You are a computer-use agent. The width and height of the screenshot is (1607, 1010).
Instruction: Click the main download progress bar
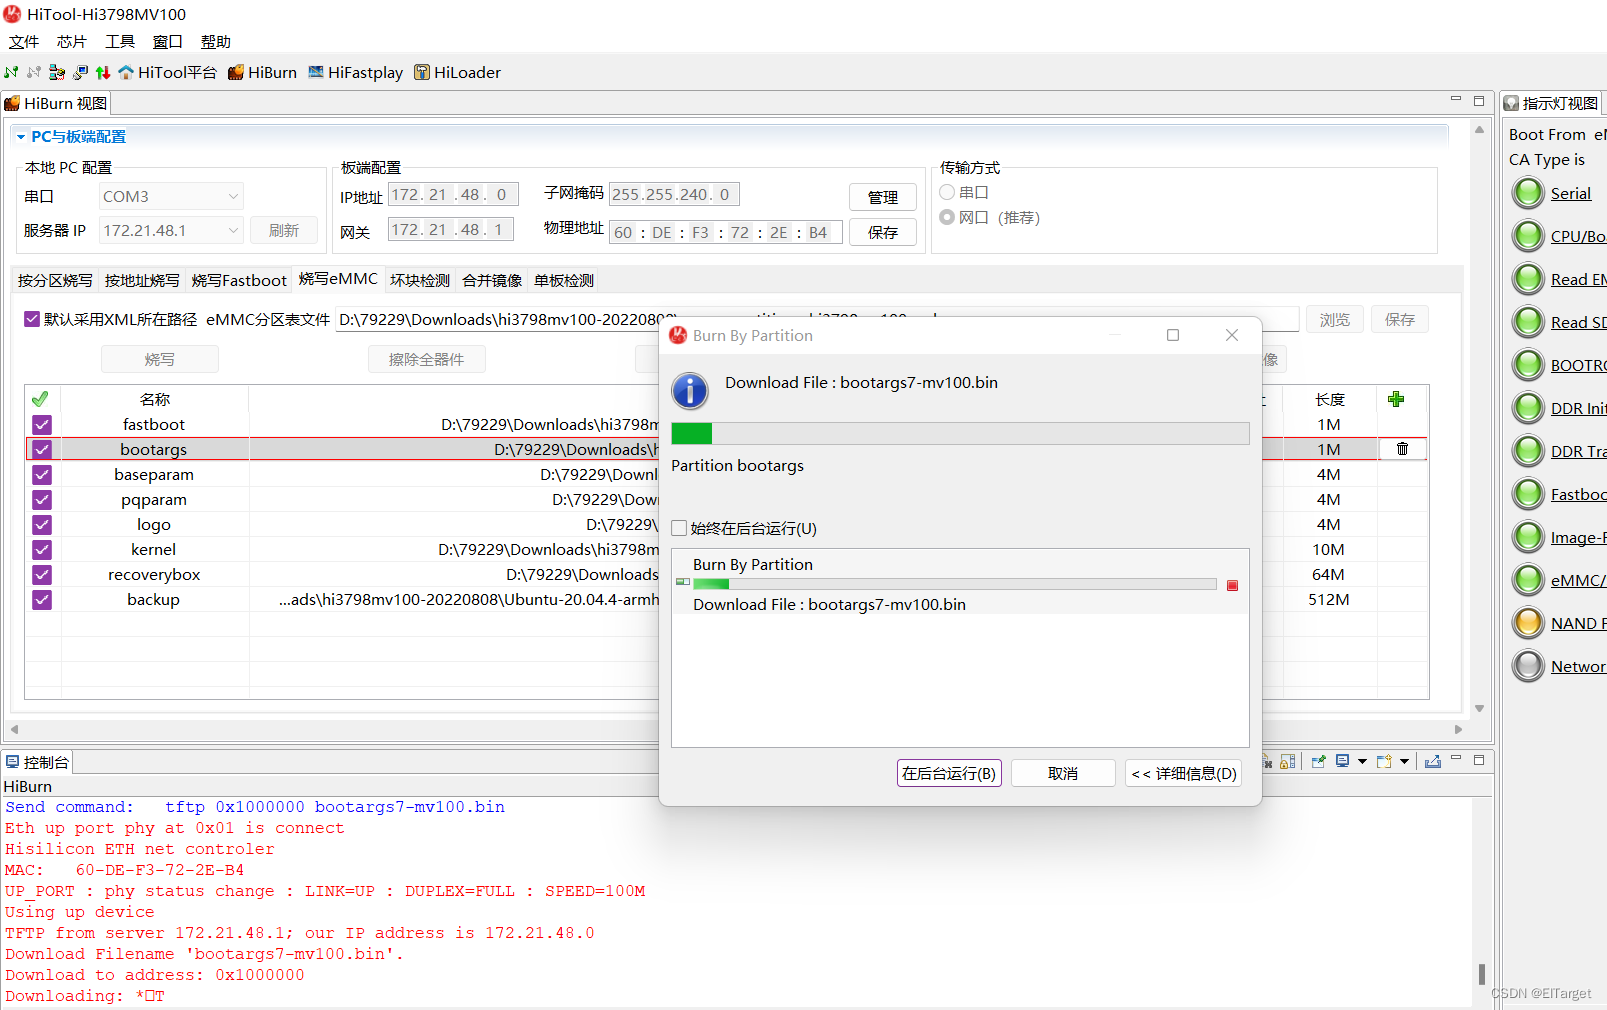click(x=960, y=433)
